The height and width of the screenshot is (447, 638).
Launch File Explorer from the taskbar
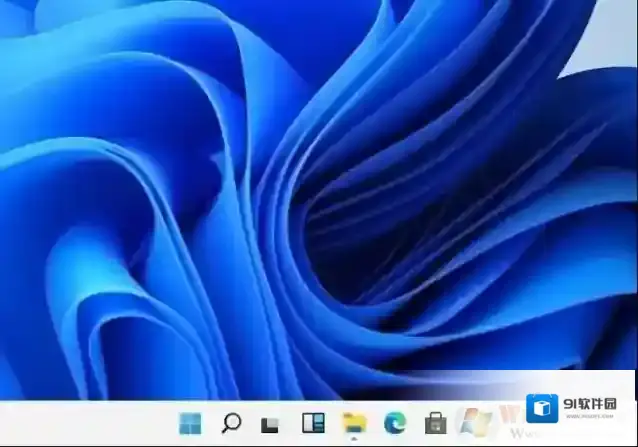click(x=353, y=422)
